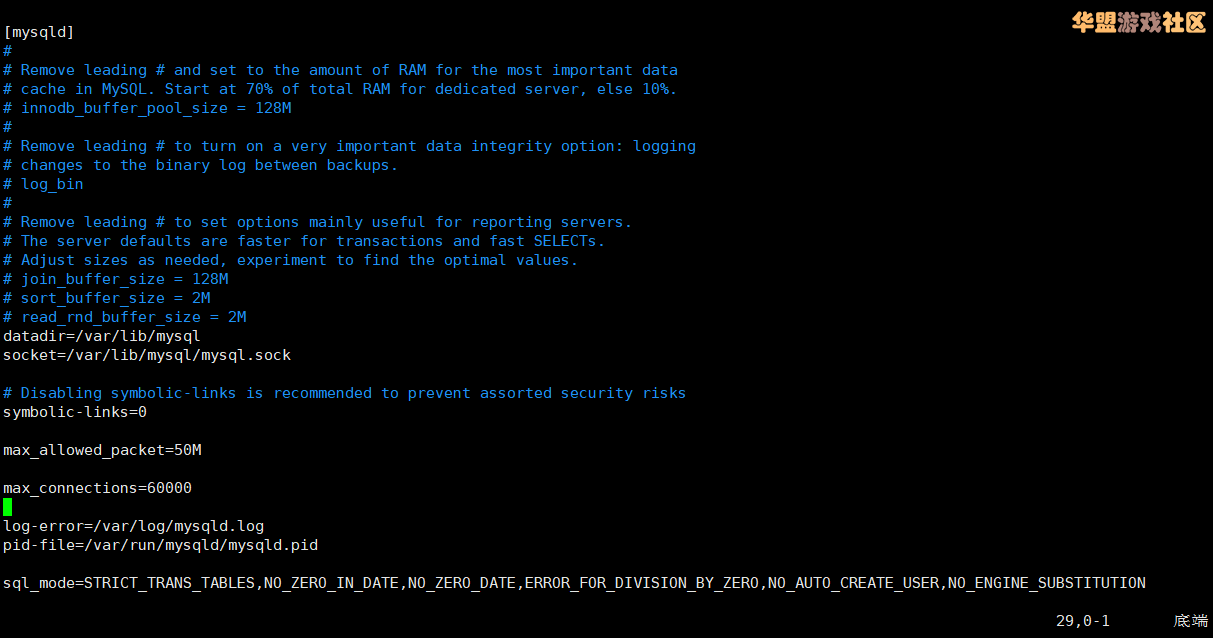
Task: Click the 29,0-1 cursor position indicator
Action: [1083, 621]
